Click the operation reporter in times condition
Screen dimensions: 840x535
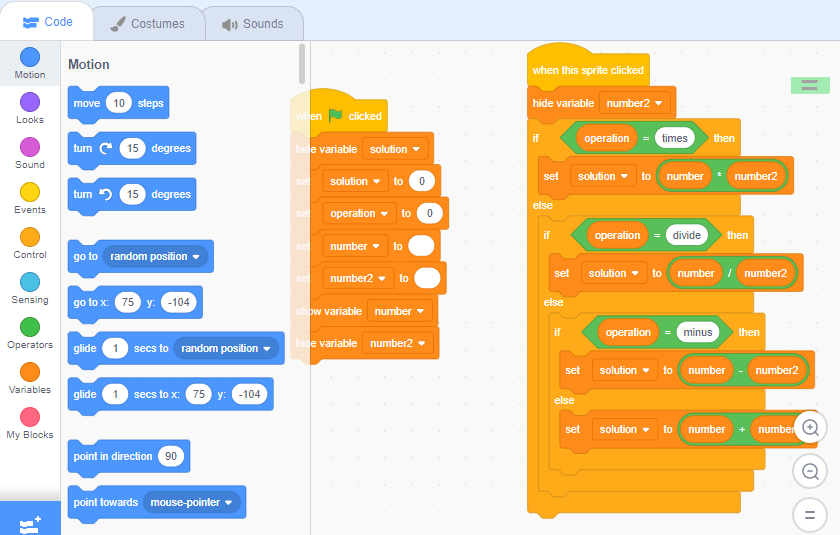pos(606,138)
